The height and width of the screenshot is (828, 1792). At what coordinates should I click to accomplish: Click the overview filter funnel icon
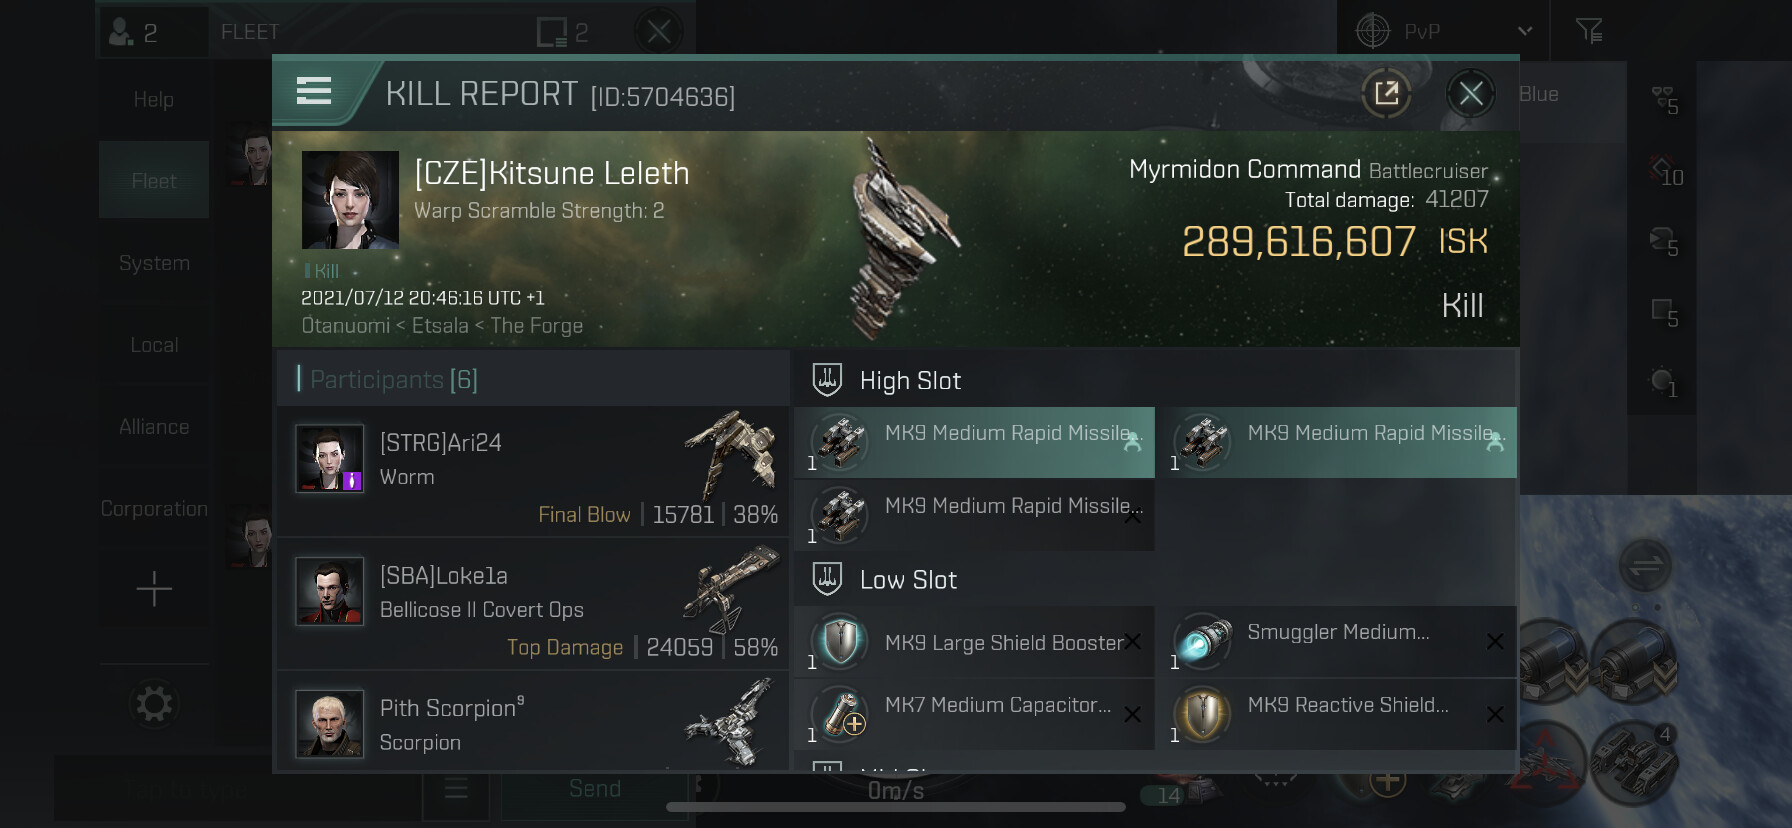tap(1588, 31)
